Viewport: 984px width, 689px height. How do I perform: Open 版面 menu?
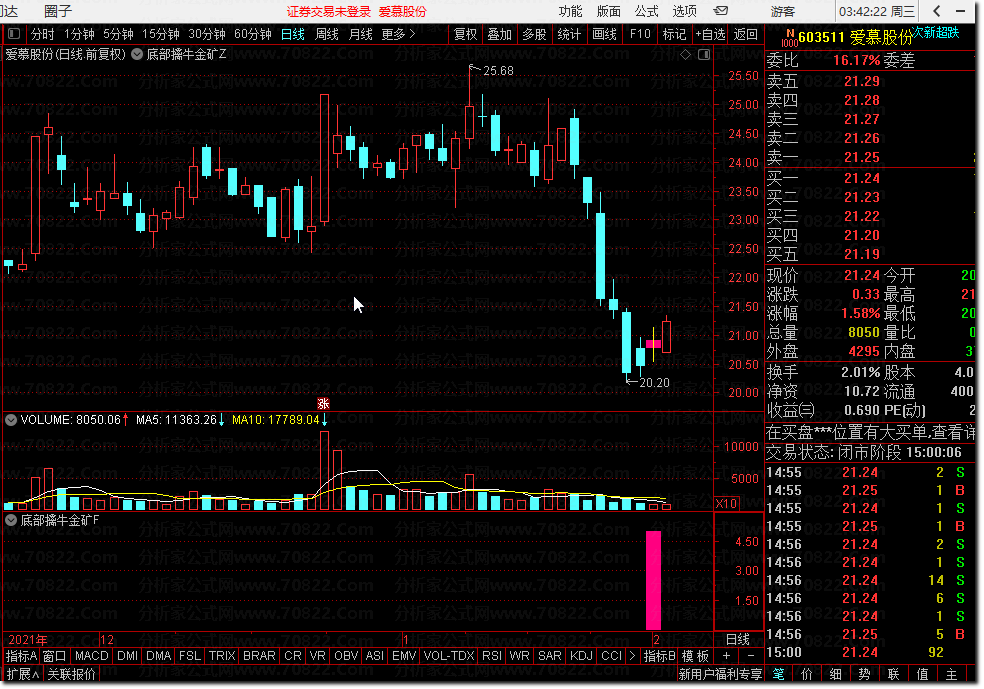[x=608, y=11]
